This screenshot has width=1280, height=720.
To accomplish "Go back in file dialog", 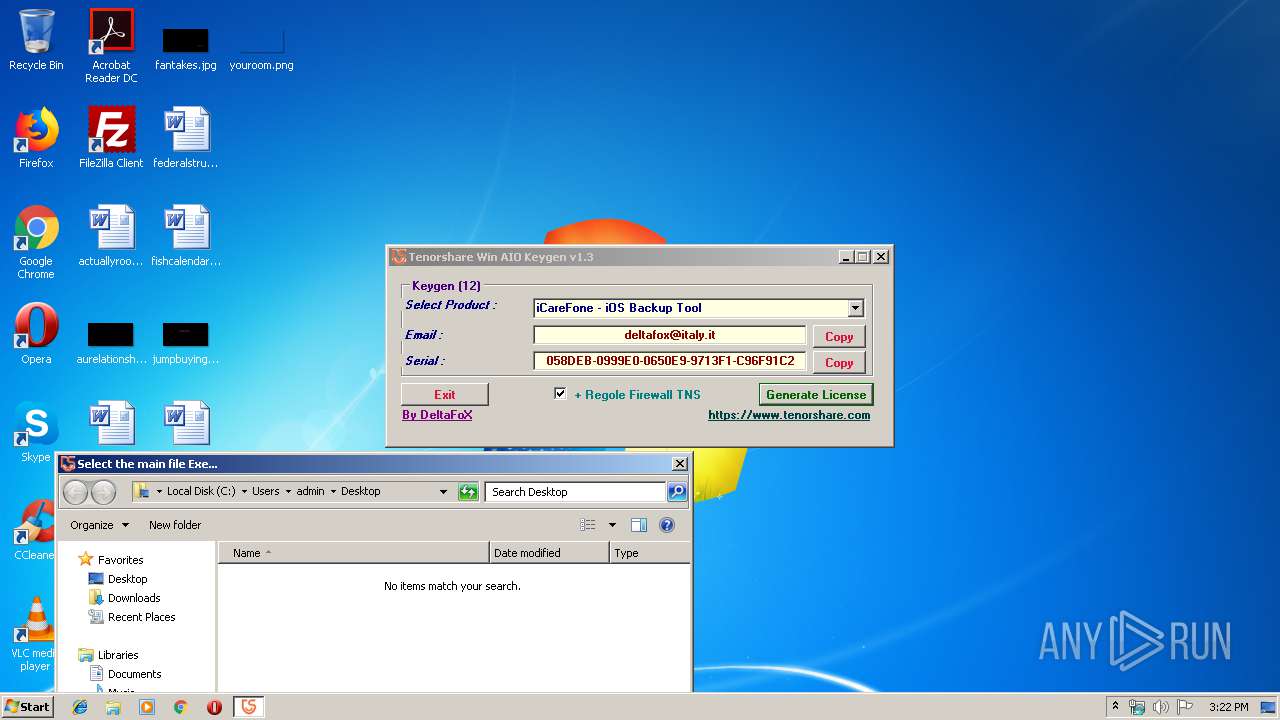I will [76, 492].
